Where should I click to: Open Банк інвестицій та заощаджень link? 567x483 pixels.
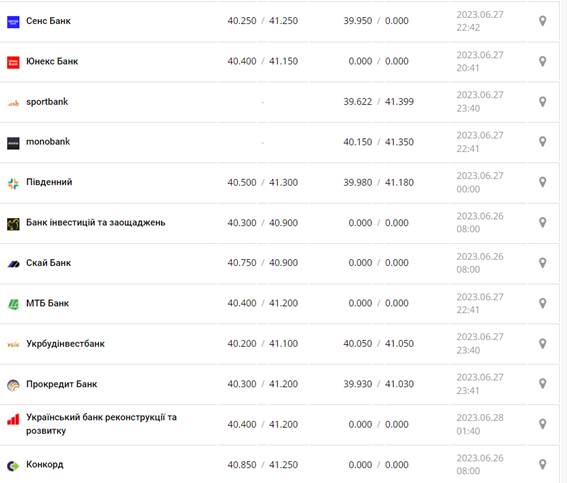95,222
